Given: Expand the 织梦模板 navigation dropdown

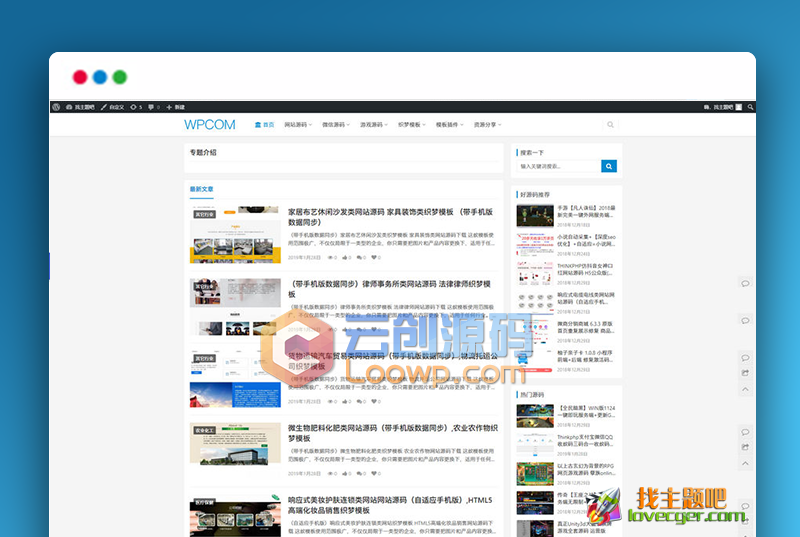Looking at the screenshot, I should click(412, 125).
